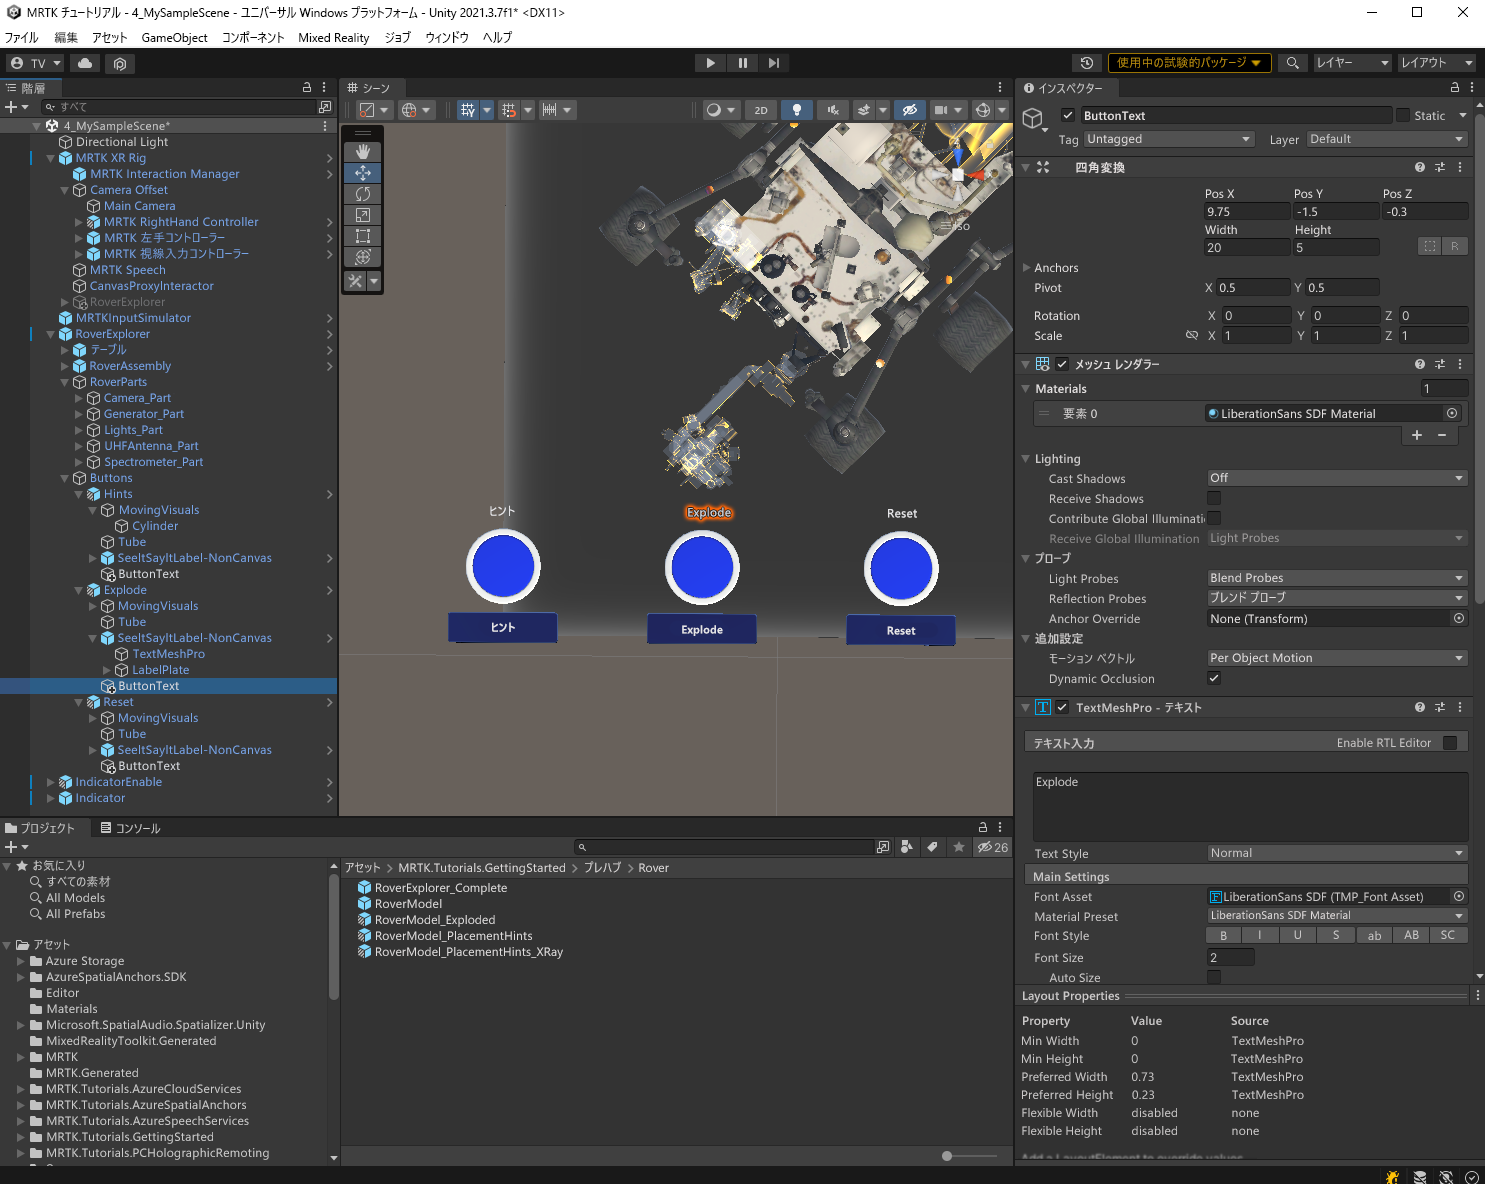Open Material Preset dropdown

pos(1337,915)
